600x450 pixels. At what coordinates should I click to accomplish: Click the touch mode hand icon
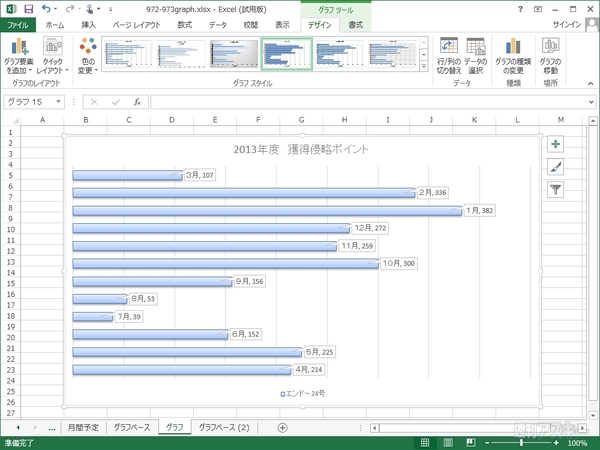tap(90, 9)
